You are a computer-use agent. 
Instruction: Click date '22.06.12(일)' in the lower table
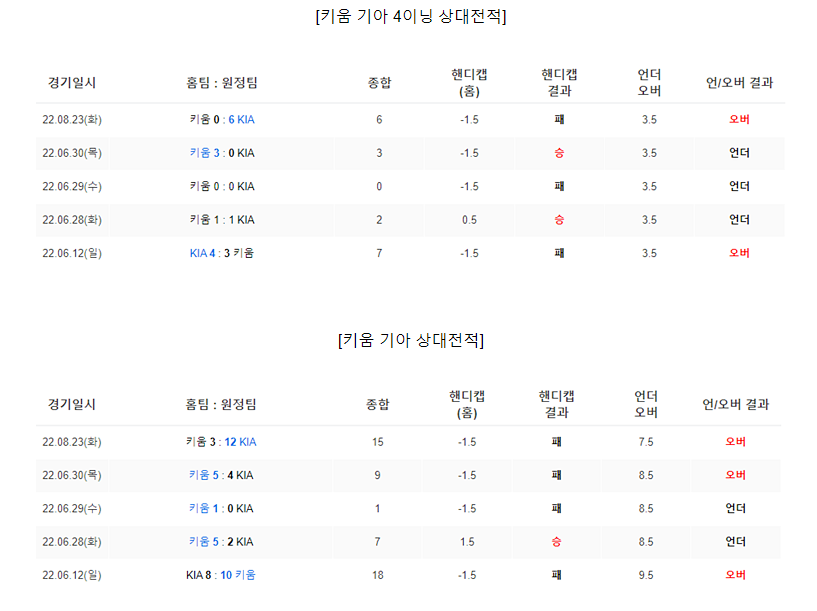coord(72,575)
